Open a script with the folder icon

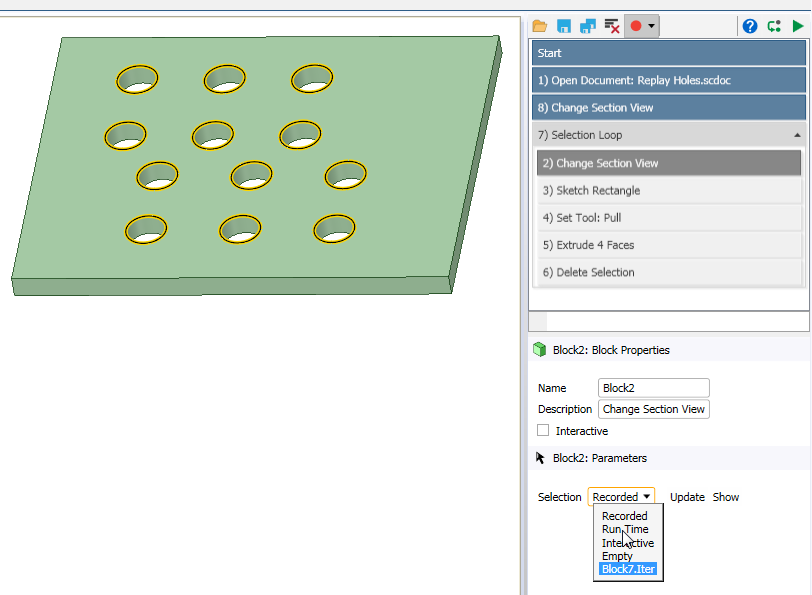(x=539, y=26)
